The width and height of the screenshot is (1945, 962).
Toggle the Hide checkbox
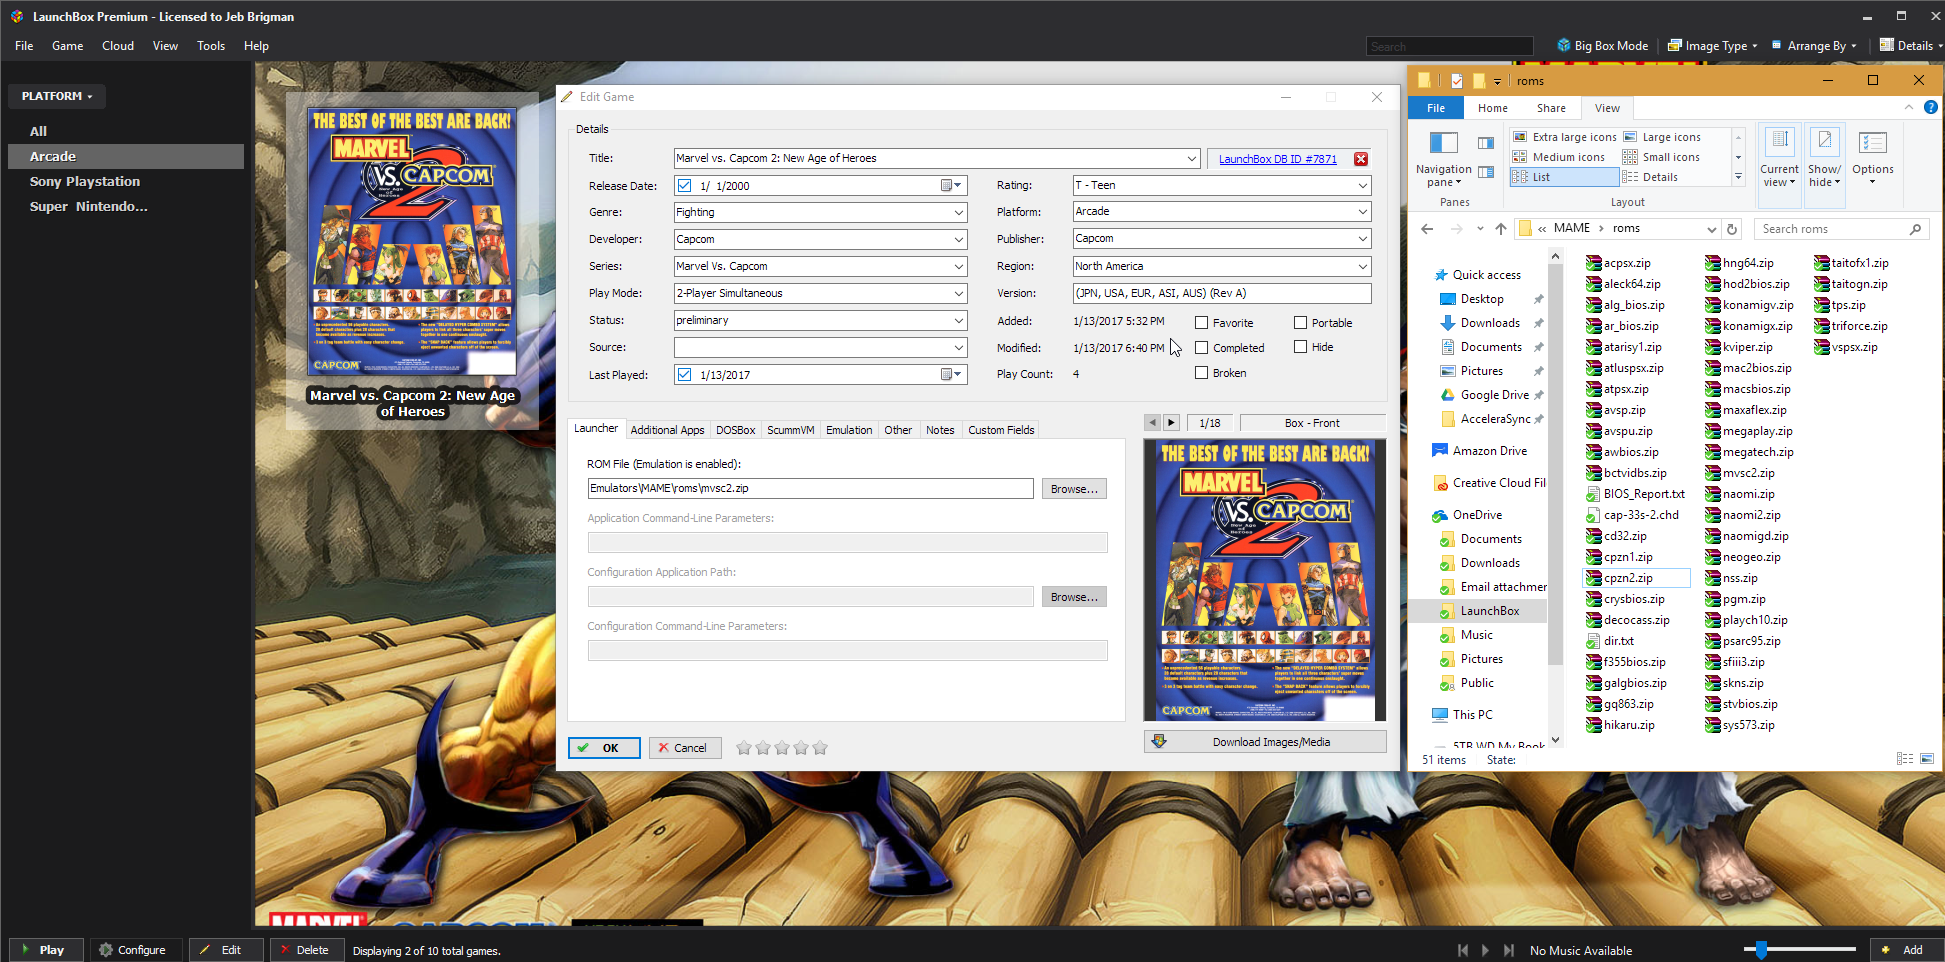1300,347
